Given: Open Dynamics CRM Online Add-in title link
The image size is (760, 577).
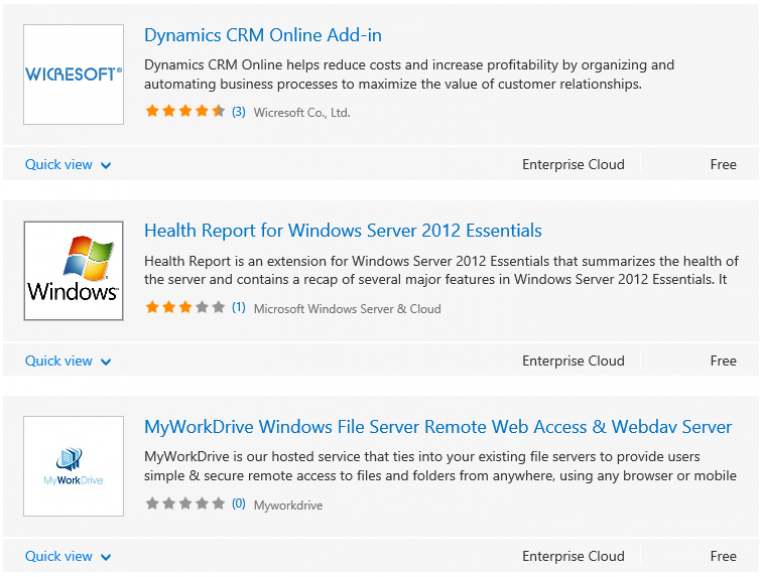Looking at the screenshot, I should tap(263, 35).
